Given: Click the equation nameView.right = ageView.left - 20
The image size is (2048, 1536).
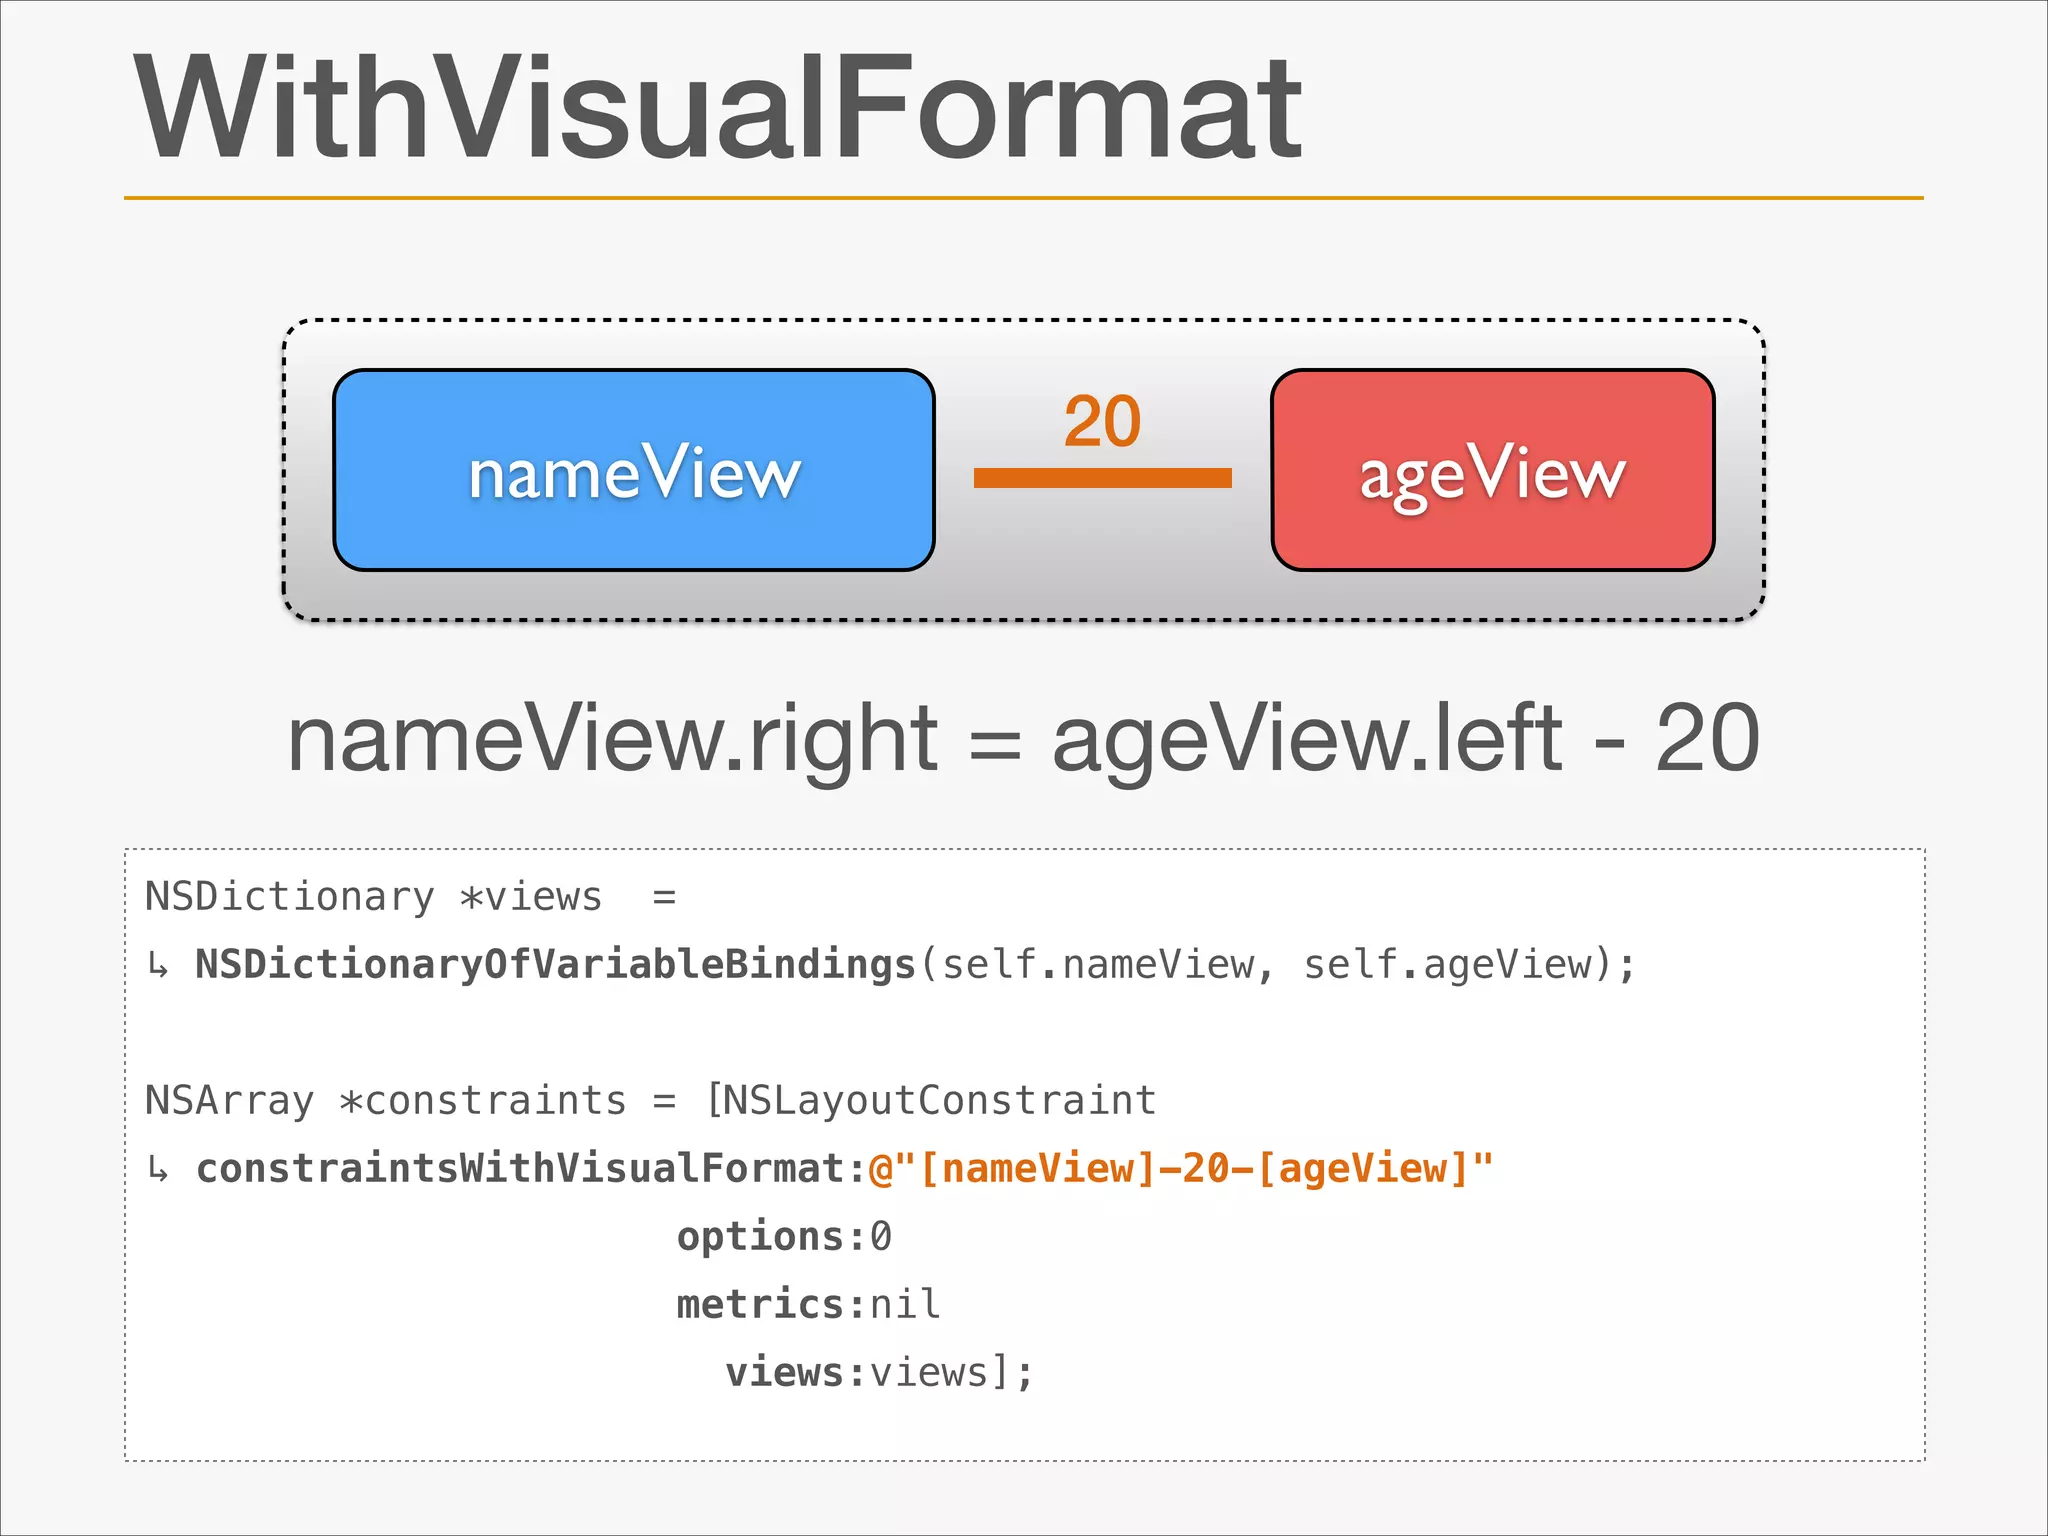Looking at the screenshot, I should click(x=1023, y=741).
